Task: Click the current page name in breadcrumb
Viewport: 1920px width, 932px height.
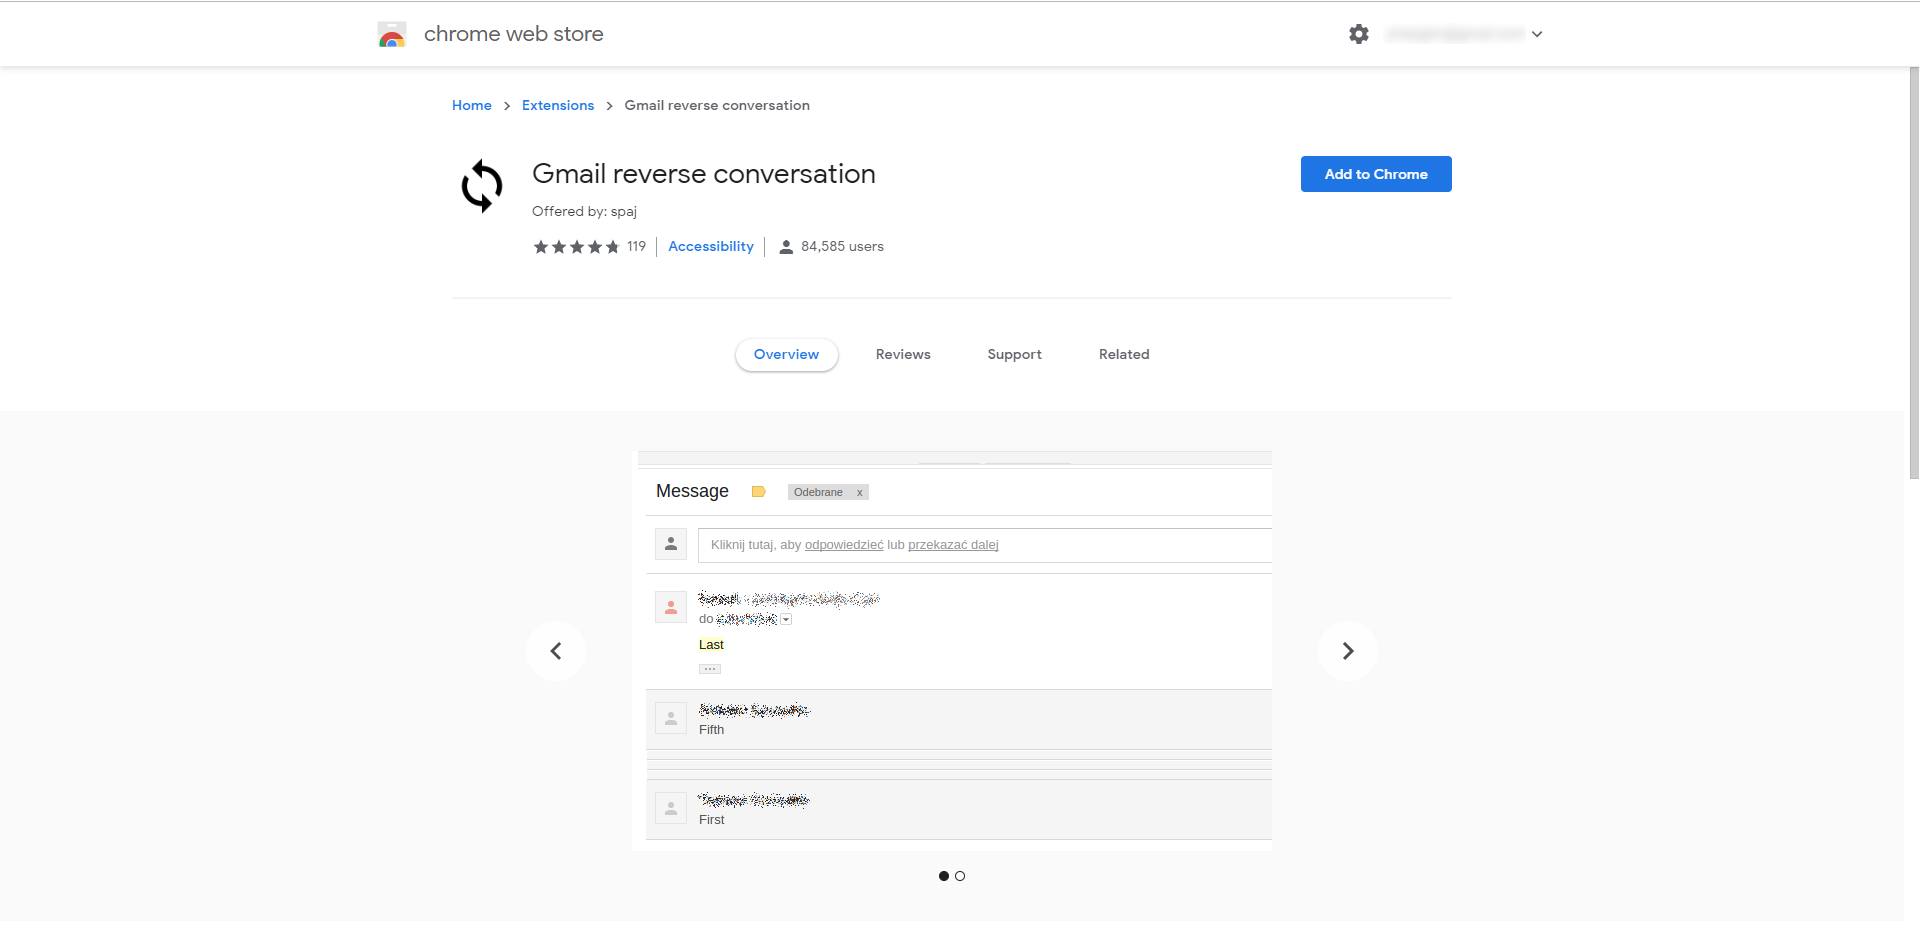Action: (717, 105)
